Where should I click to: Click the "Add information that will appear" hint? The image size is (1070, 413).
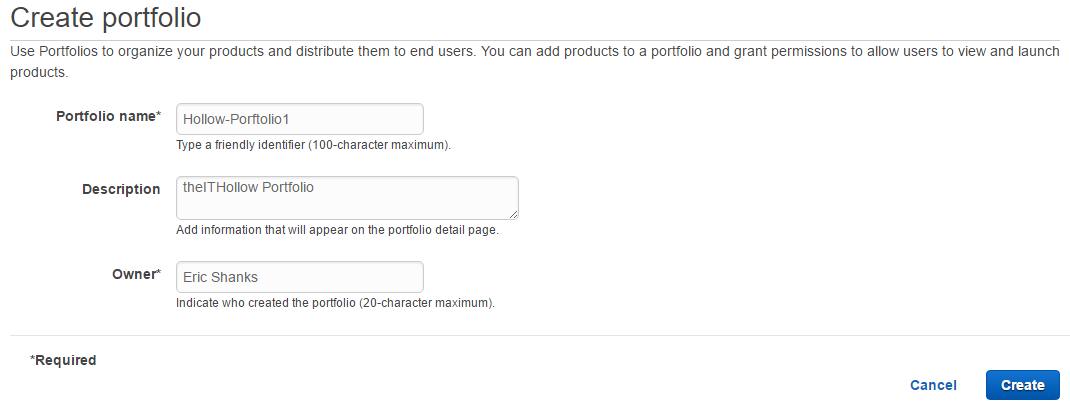tap(337, 230)
